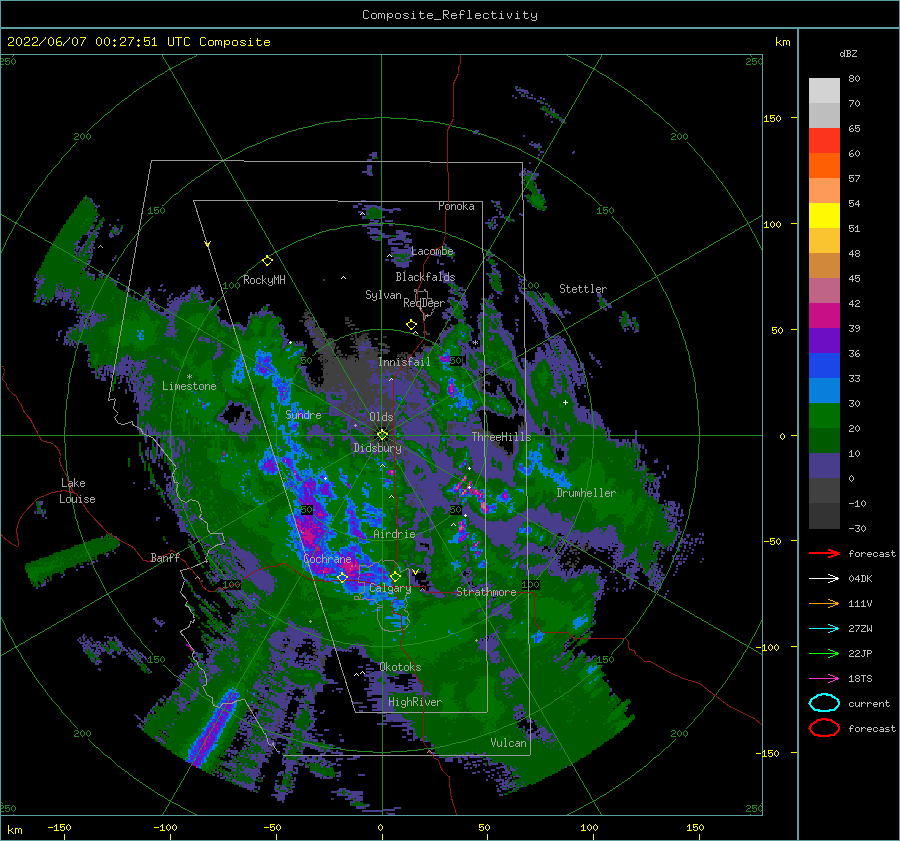
Task: Select the light blue 33 dBZ swatch
Action: point(824,390)
